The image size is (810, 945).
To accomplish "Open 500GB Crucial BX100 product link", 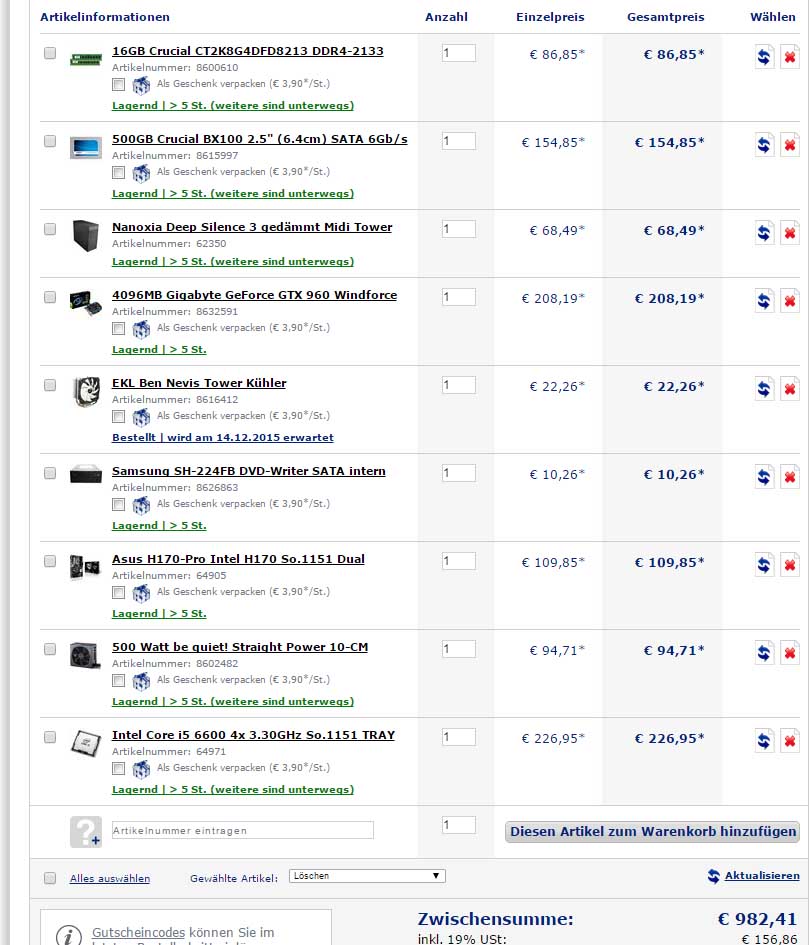I will pos(260,139).
